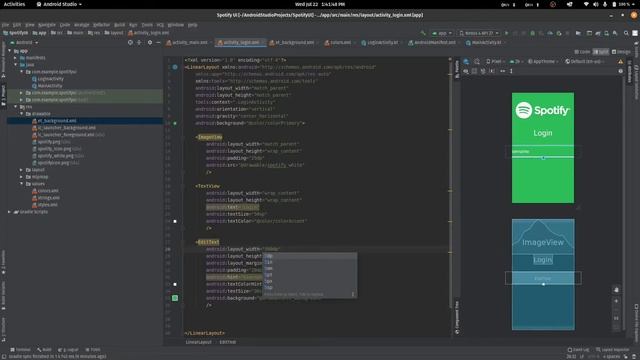640x360 pixels.
Task: Click the scroll-from-source target icon in project panel
Action: pos(130,42)
